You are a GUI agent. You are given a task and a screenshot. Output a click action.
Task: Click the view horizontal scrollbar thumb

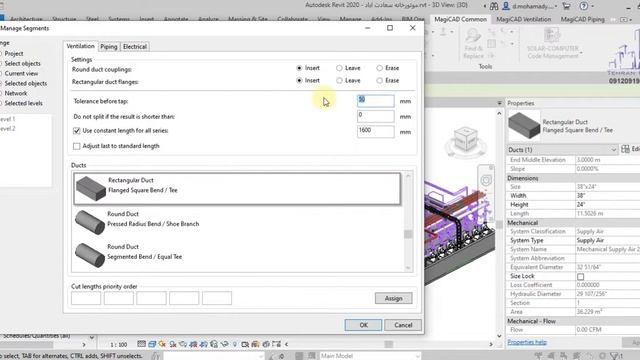[x=388, y=344]
